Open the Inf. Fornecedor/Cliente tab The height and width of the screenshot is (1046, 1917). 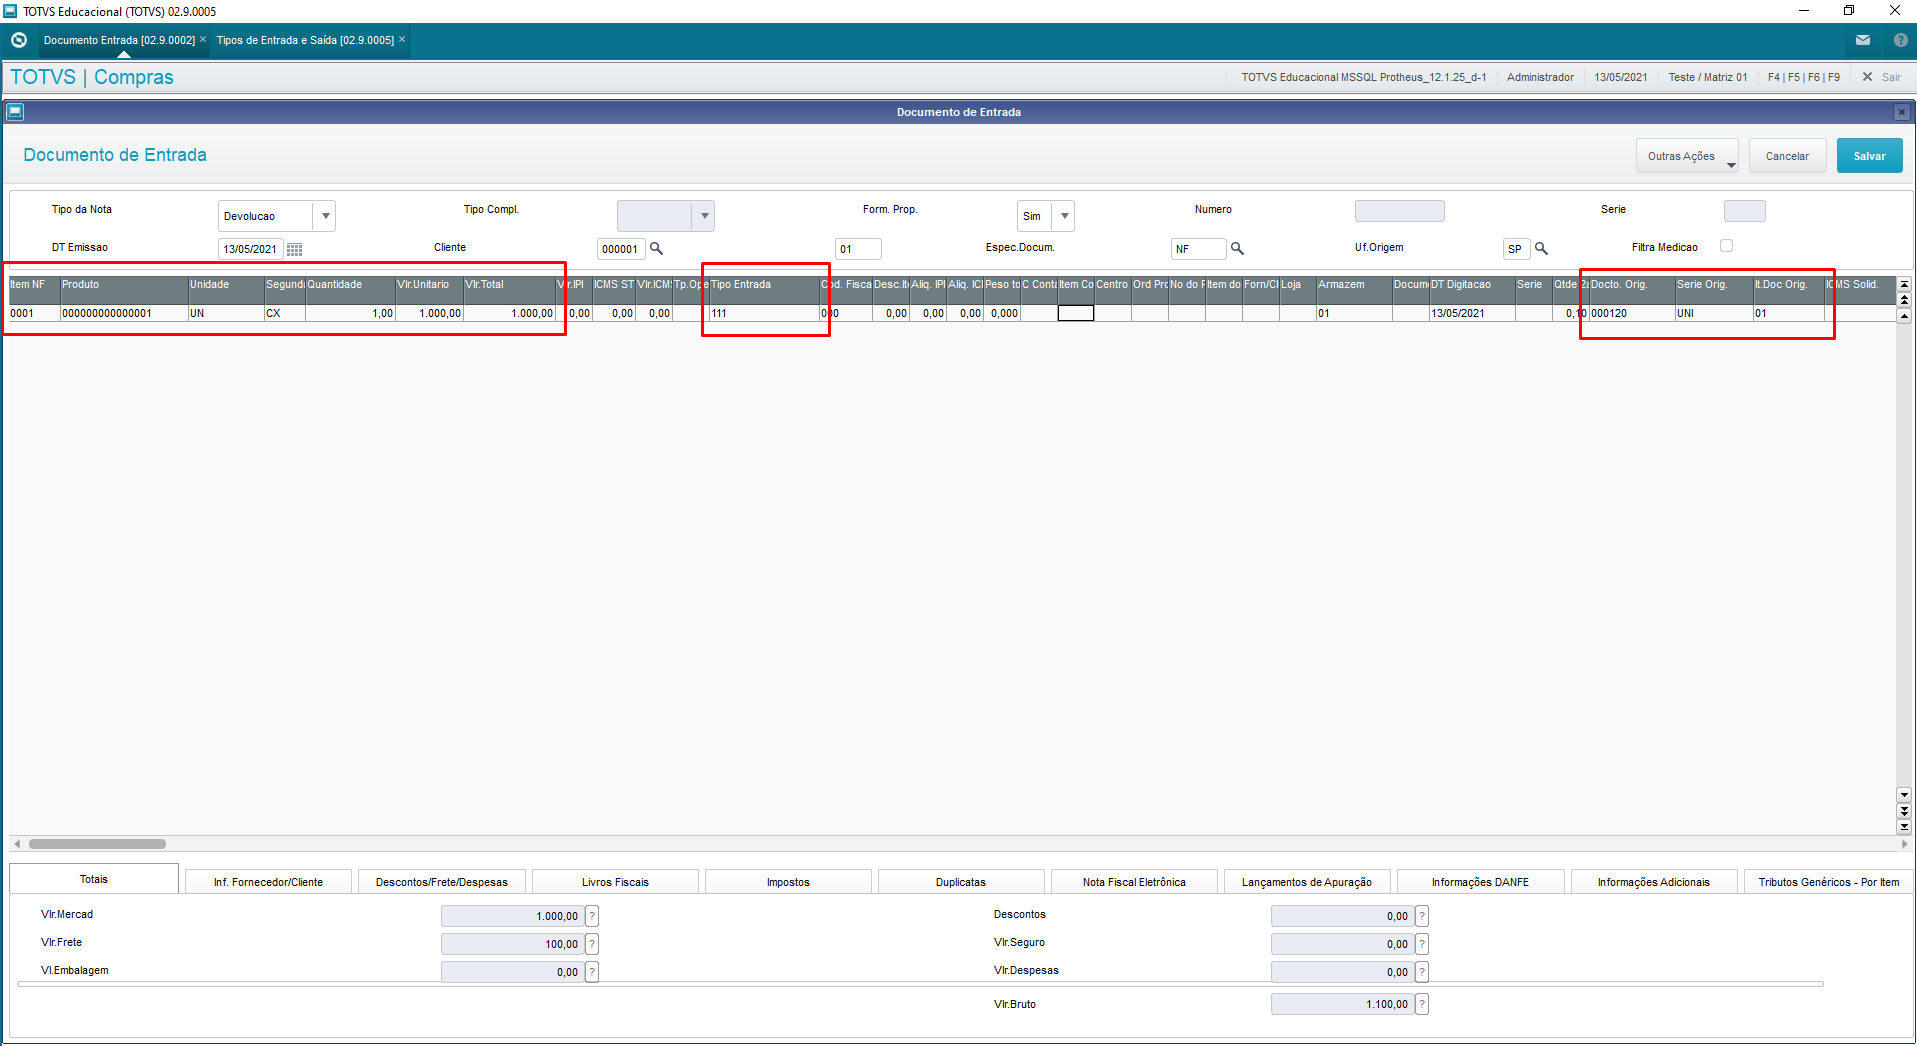coord(268,882)
